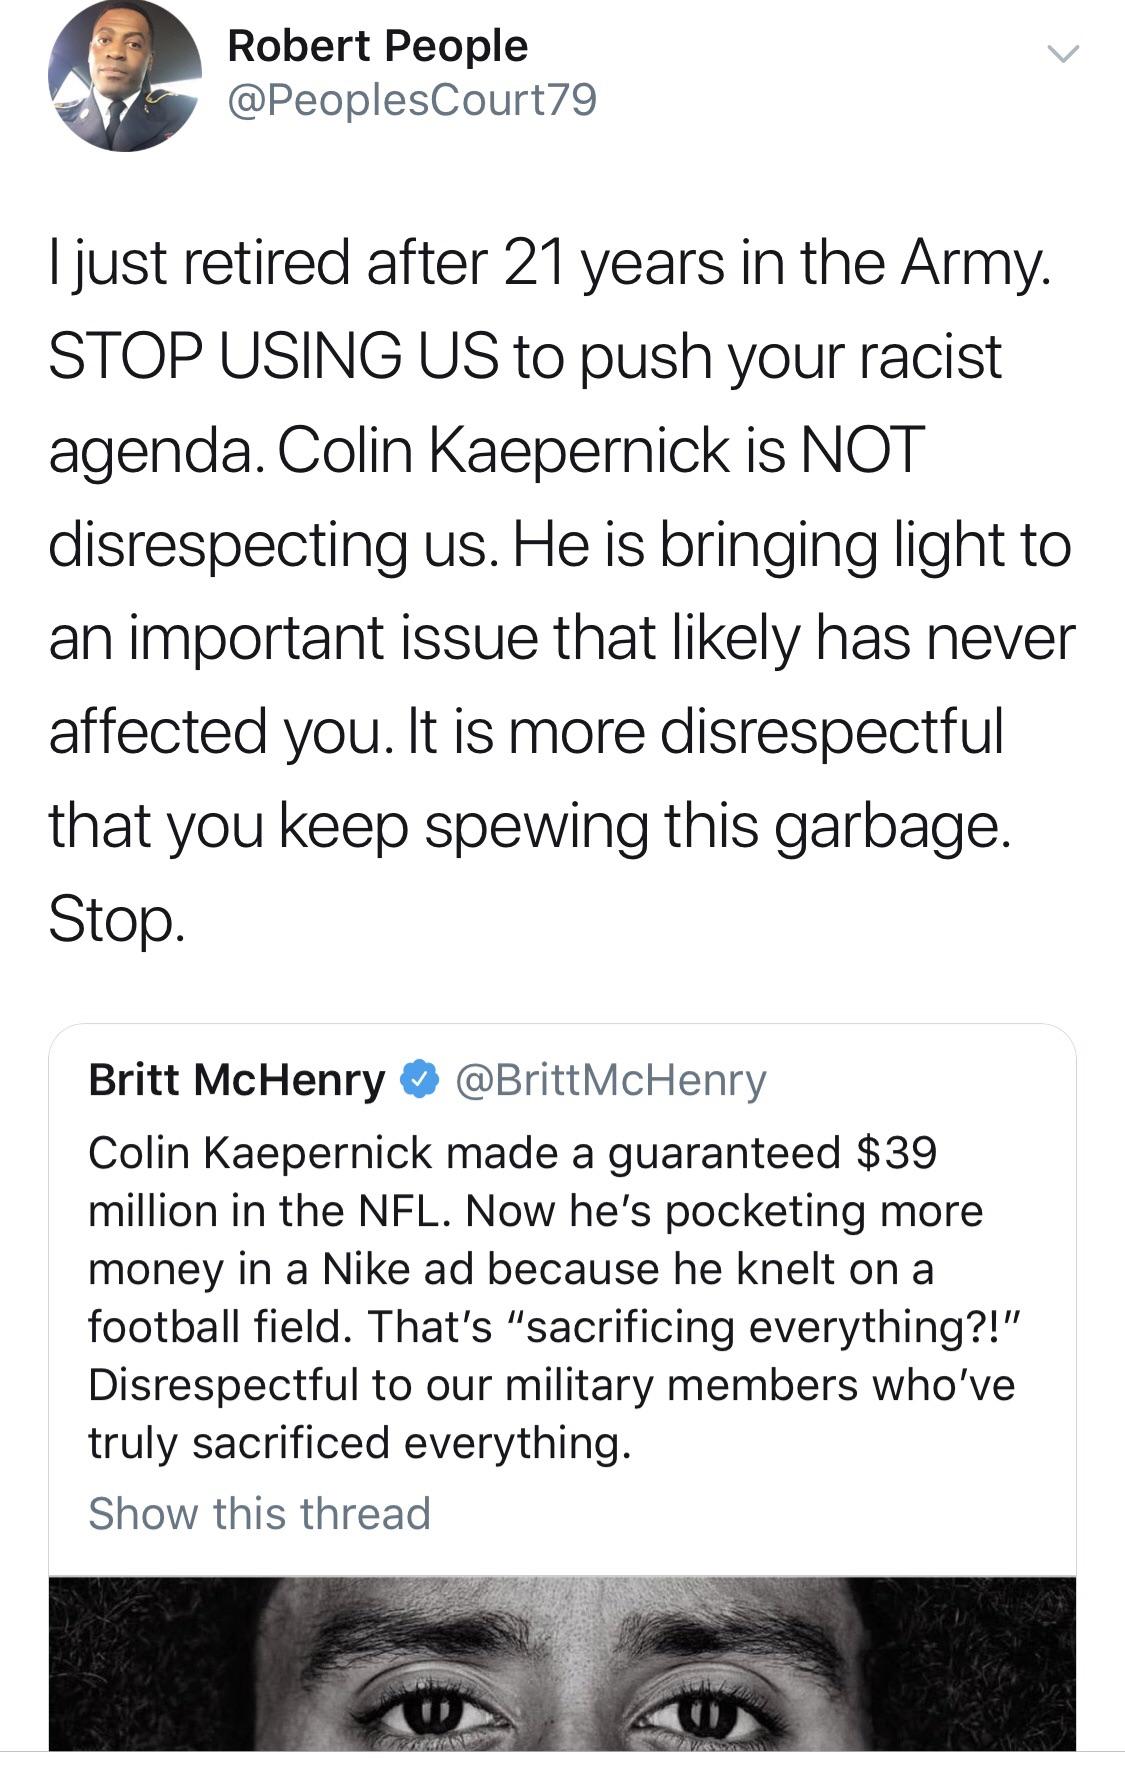Image resolution: width=1125 pixels, height=1776 pixels.
Task: Open Britt McHenry's name in quoted tweet
Action: [x=236, y=1079]
